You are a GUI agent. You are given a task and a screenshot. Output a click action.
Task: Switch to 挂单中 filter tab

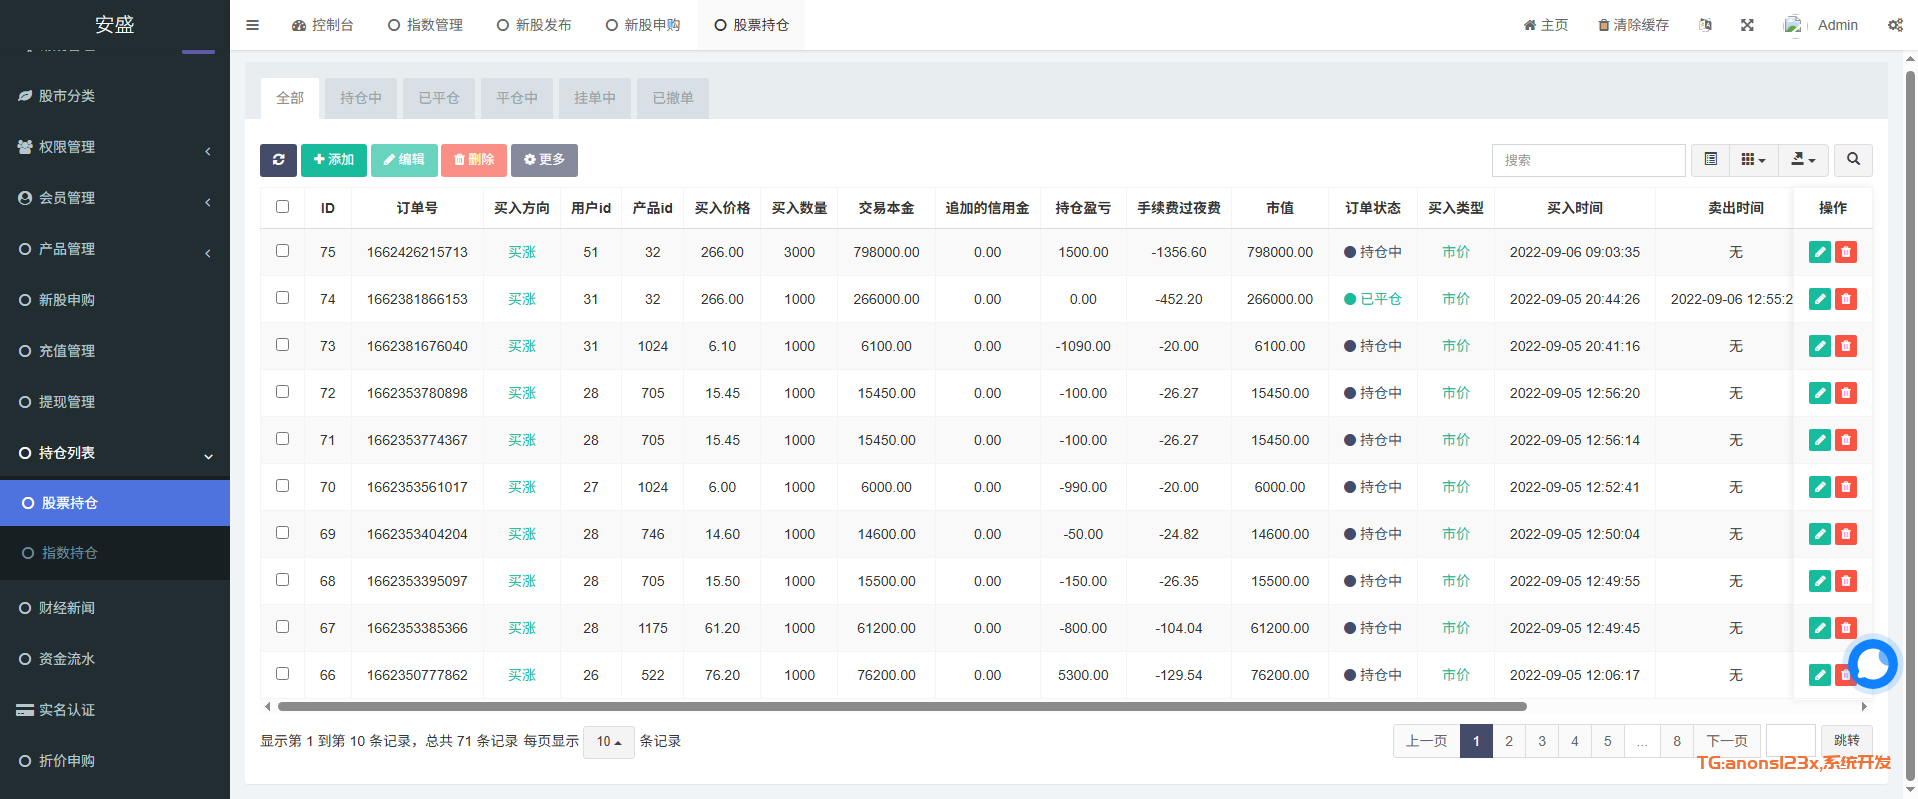click(595, 98)
